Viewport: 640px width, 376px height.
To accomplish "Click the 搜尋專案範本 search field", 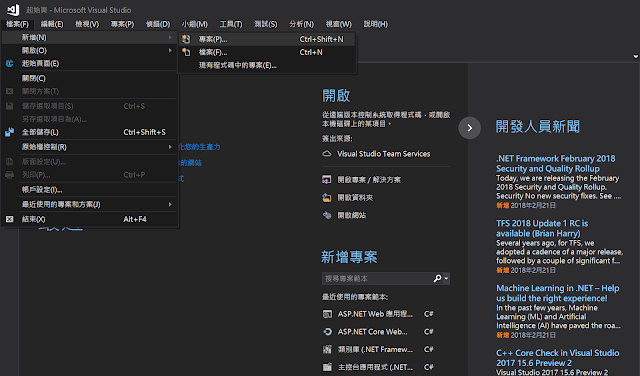I will (377, 279).
